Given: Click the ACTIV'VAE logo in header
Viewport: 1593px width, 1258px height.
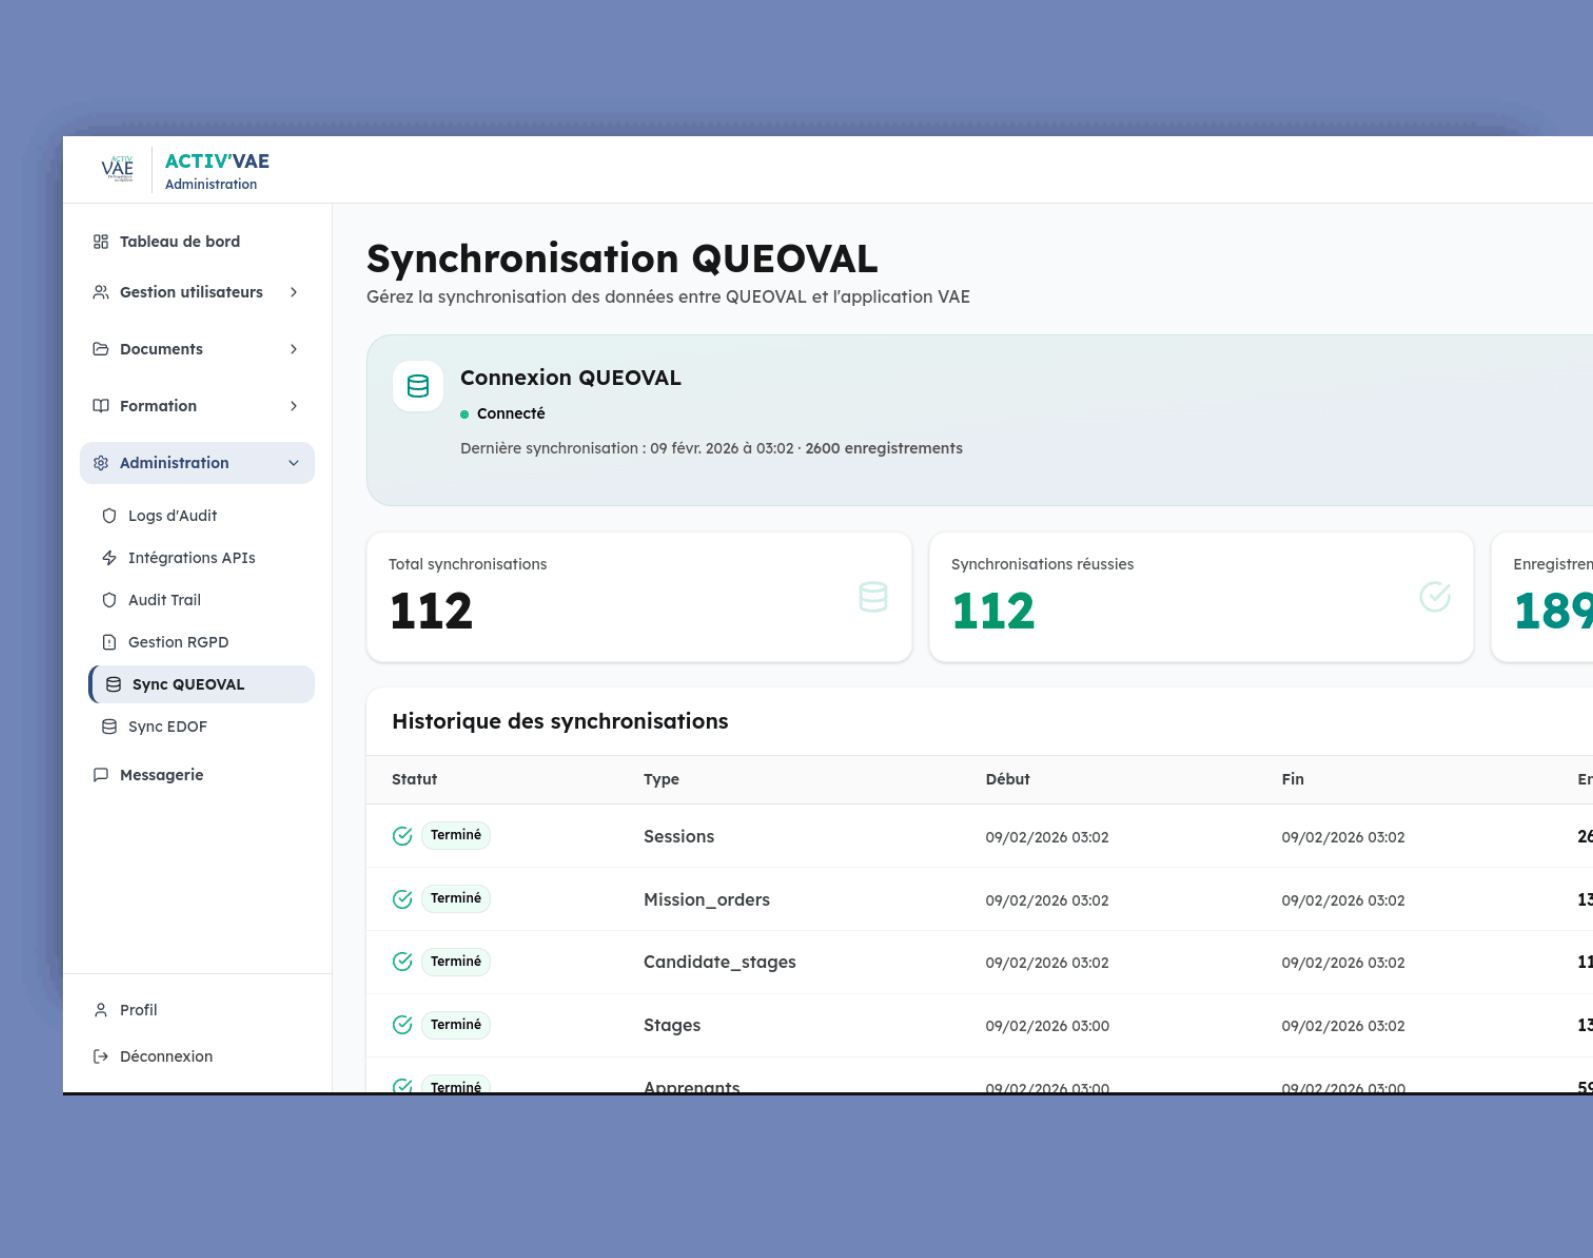Looking at the screenshot, I should 118,169.
